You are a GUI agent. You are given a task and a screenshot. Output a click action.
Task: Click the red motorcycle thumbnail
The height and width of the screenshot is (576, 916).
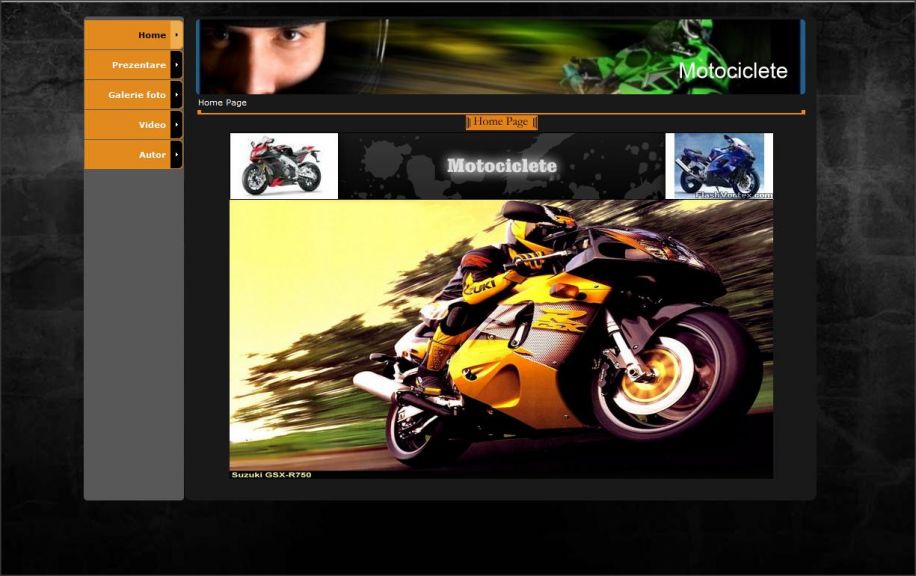pos(283,166)
